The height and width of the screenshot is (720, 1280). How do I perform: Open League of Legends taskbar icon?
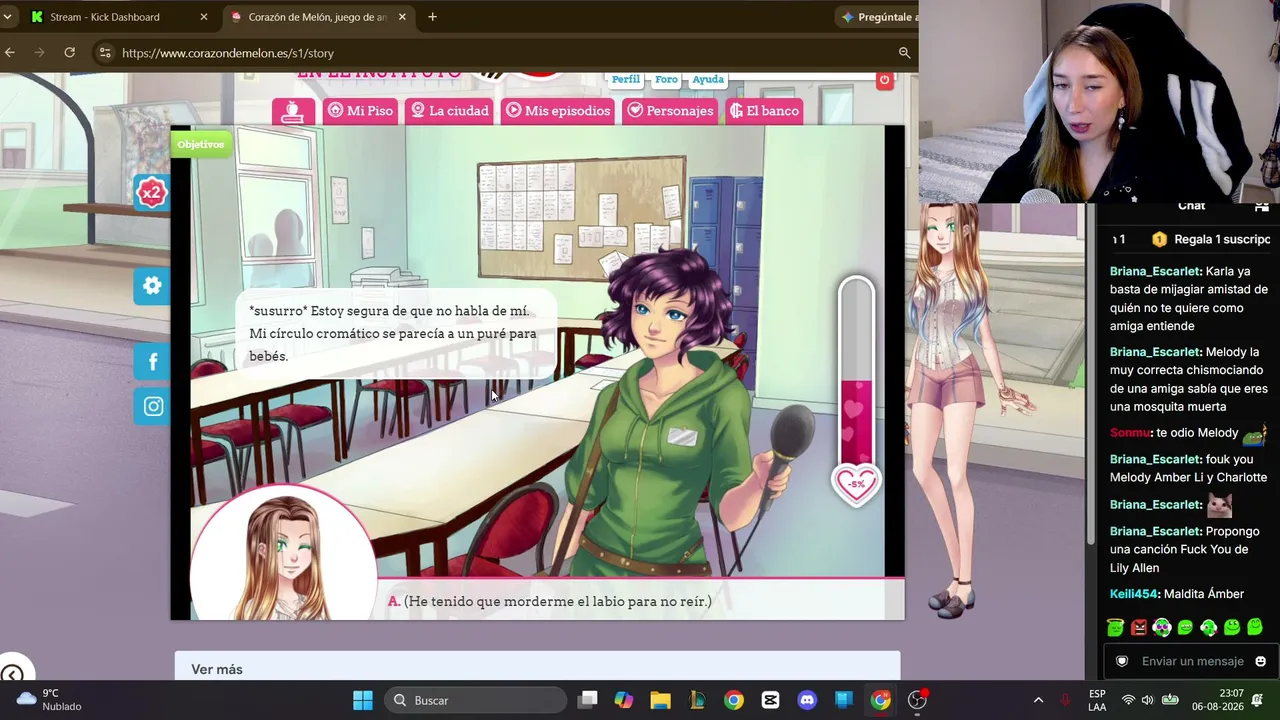pos(697,700)
